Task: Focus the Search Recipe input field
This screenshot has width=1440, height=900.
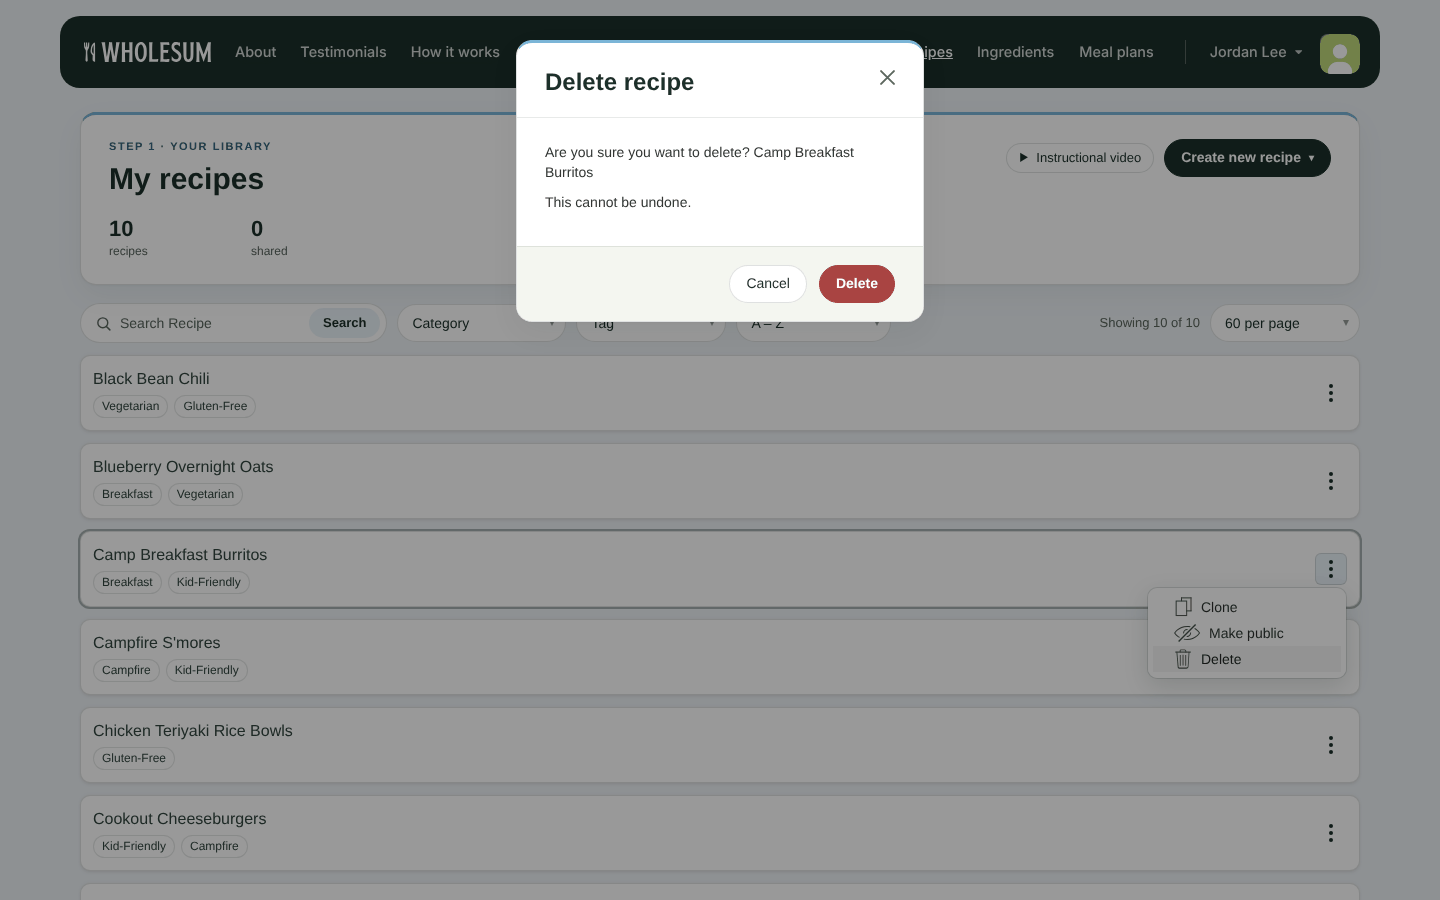Action: [x=210, y=324]
